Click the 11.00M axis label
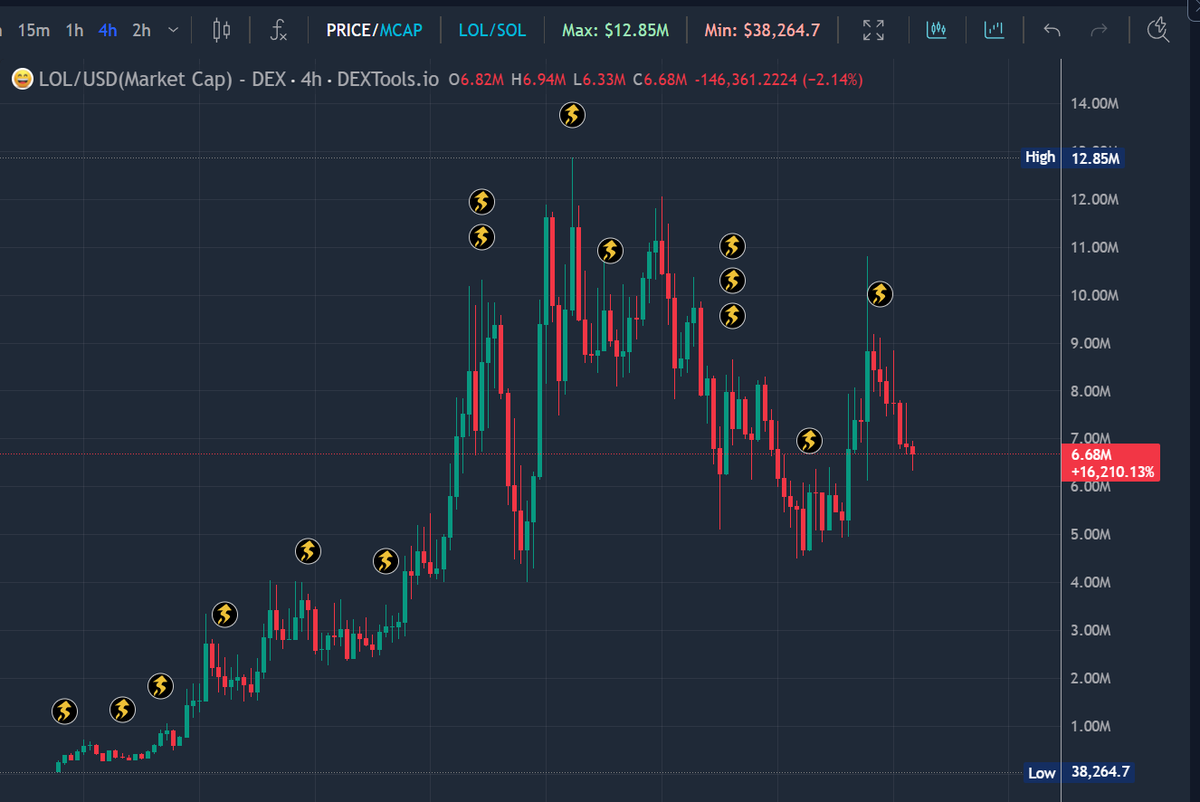Screen dimensions: 1200x802 1095,247
